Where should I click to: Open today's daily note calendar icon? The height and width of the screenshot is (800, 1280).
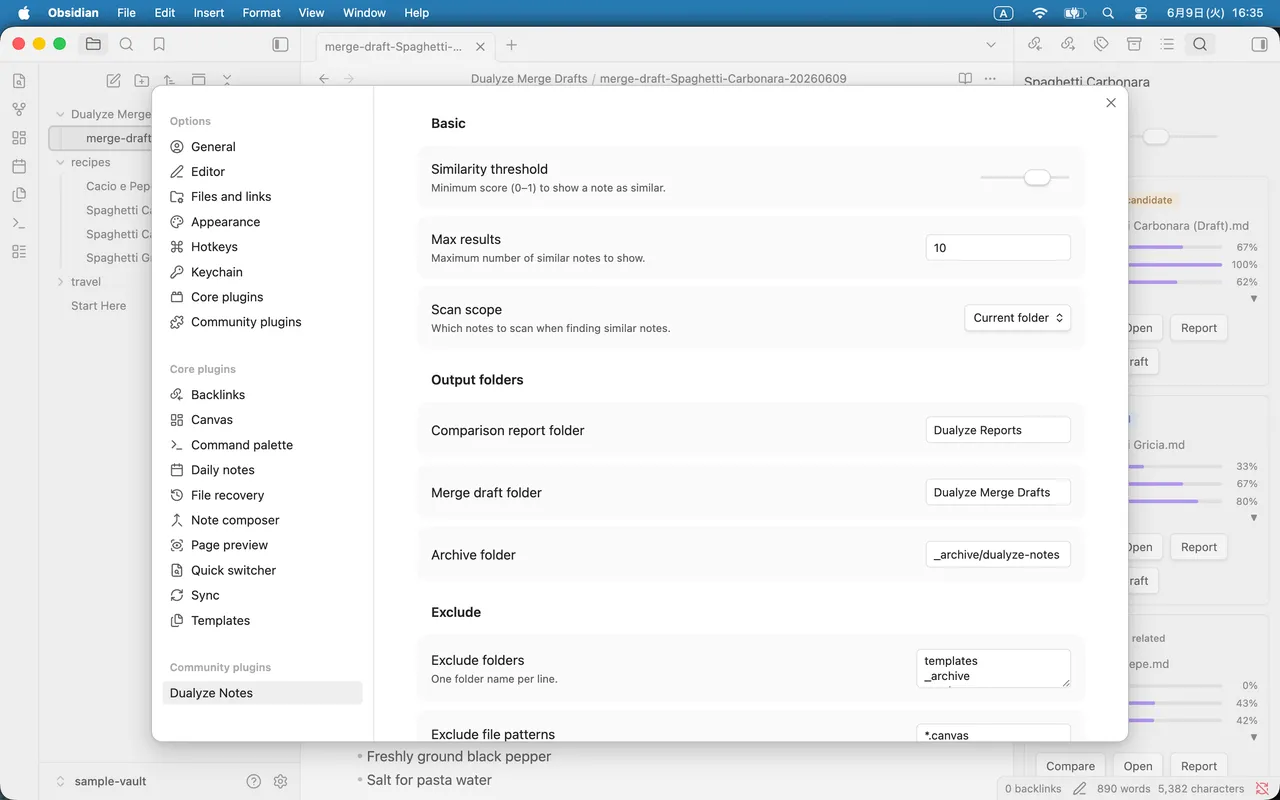[19, 166]
